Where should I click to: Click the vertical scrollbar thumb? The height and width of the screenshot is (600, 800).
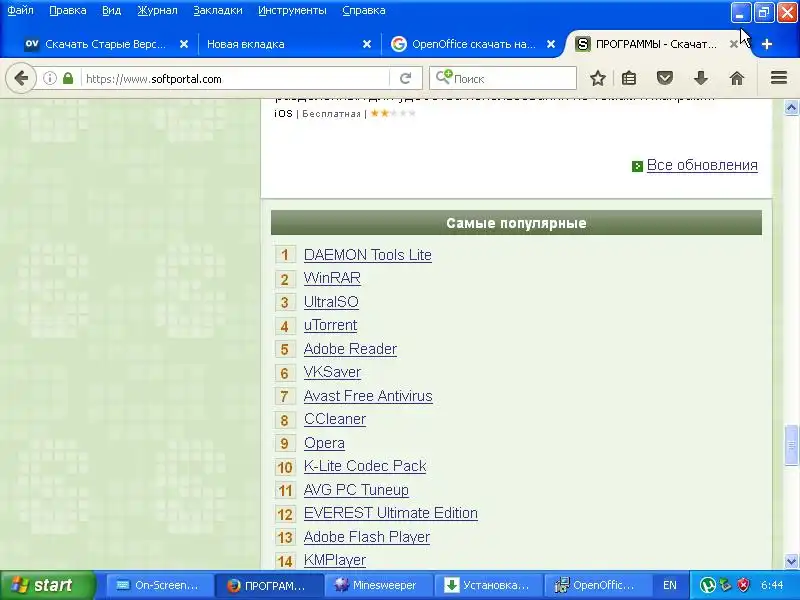[791, 445]
